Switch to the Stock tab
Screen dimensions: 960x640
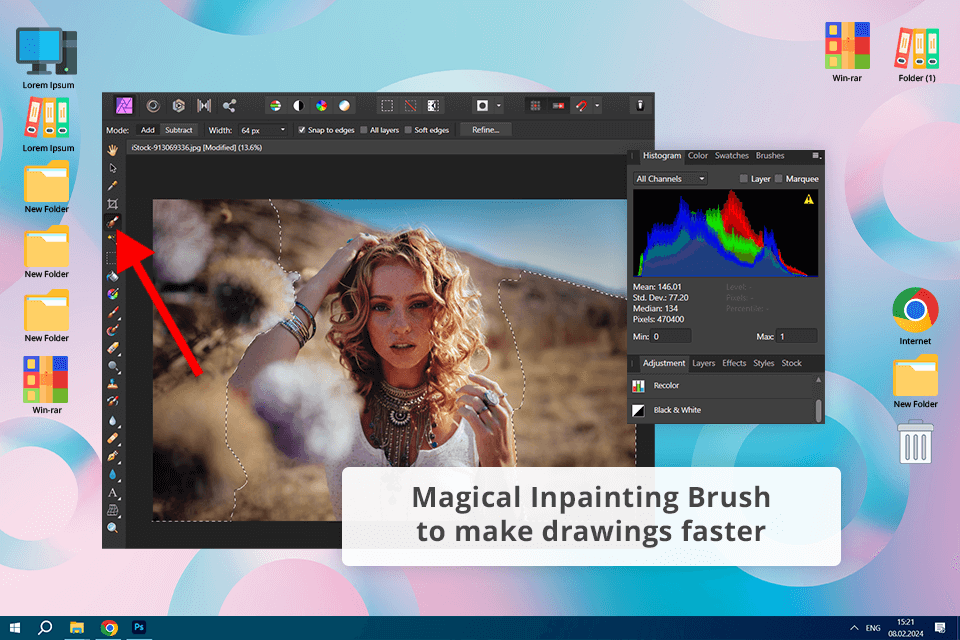791,363
